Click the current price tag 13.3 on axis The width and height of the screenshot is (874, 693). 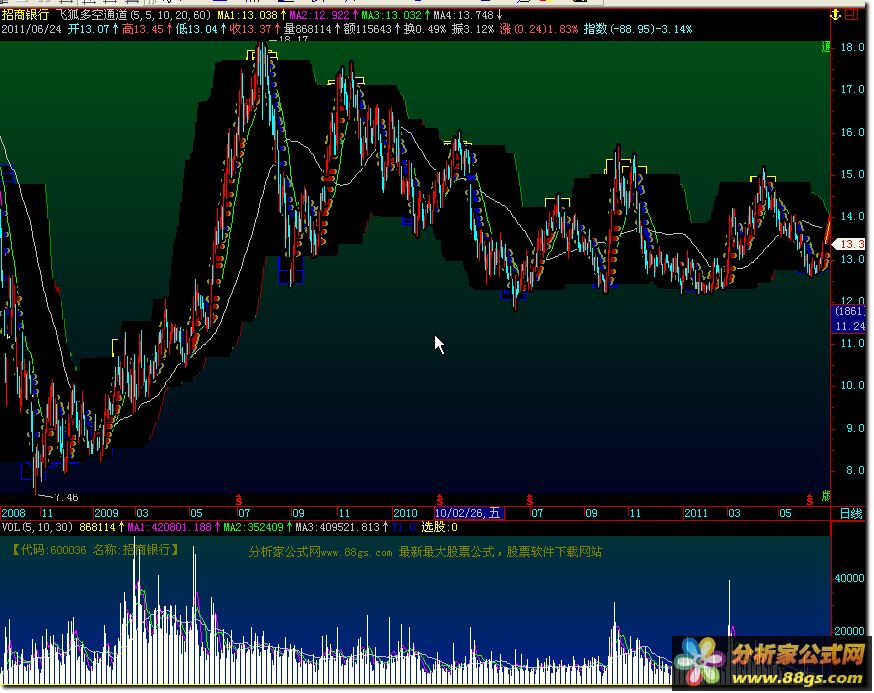click(849, 244)
